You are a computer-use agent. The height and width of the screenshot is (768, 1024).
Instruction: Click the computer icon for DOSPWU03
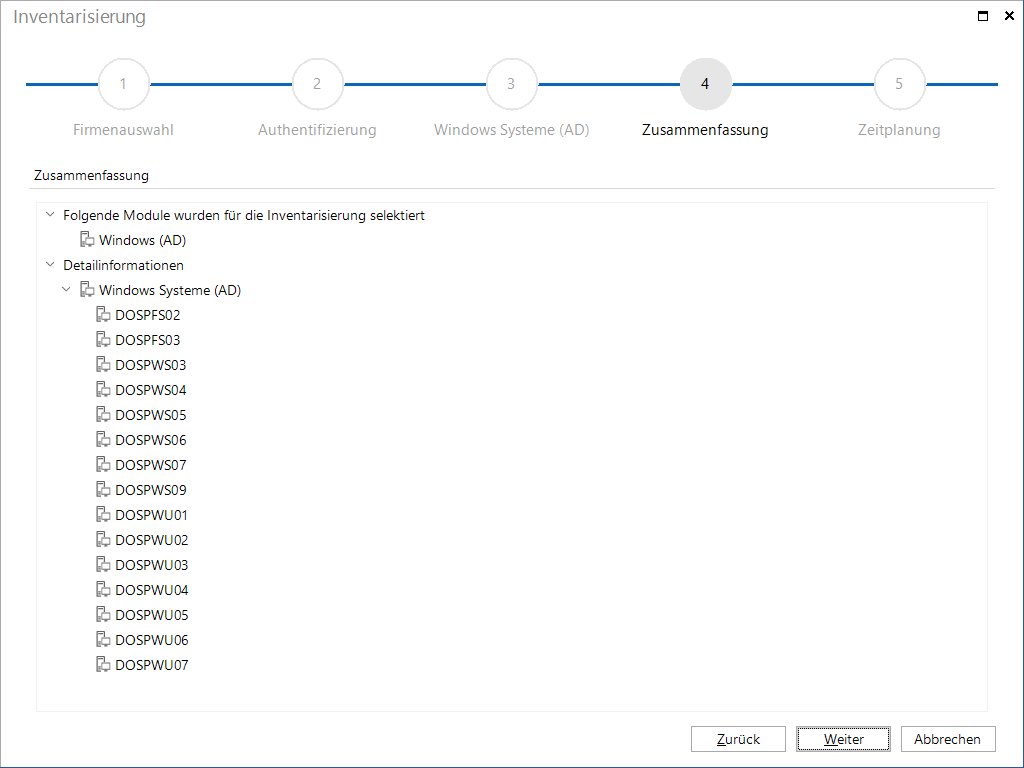pyautogui.click(x=103, y=564)
